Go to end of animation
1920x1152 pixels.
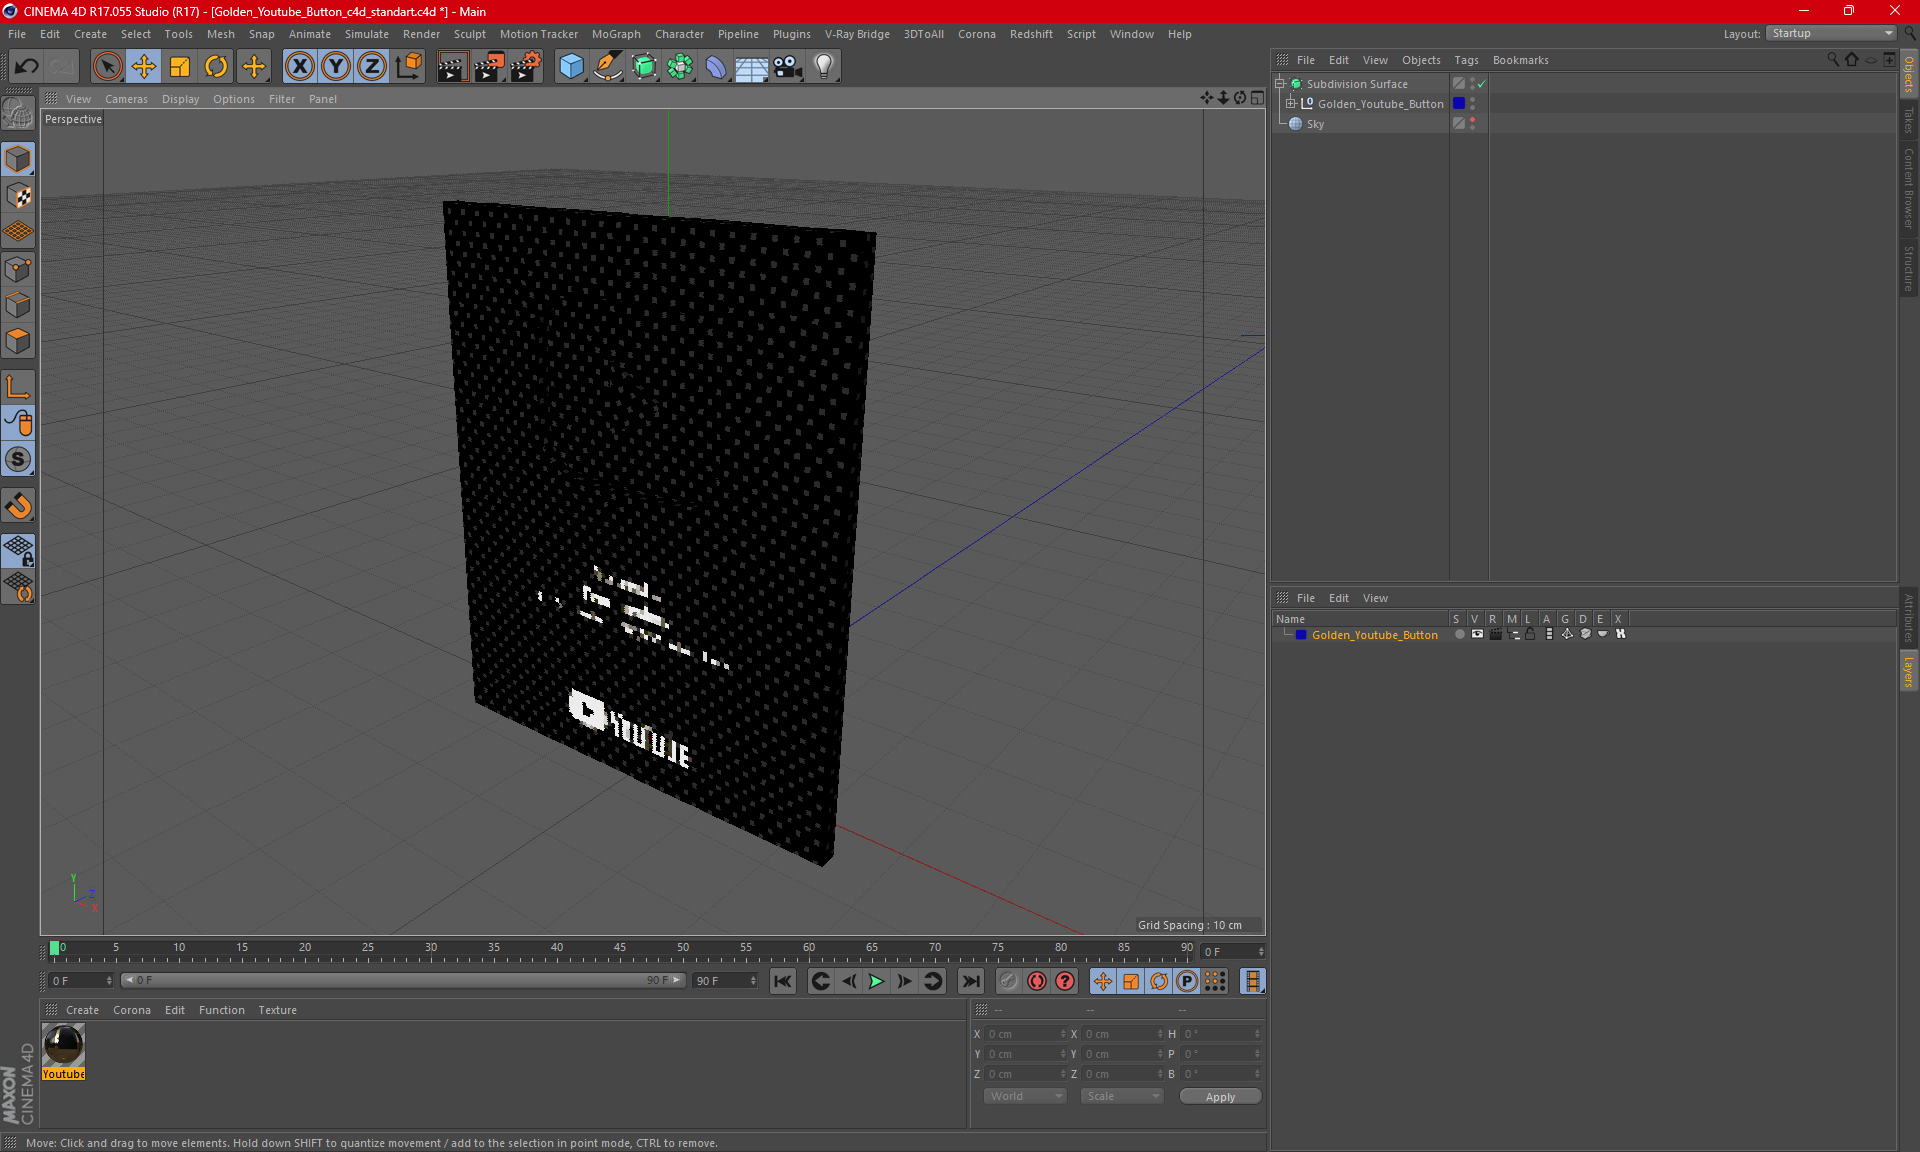[970, 981]
